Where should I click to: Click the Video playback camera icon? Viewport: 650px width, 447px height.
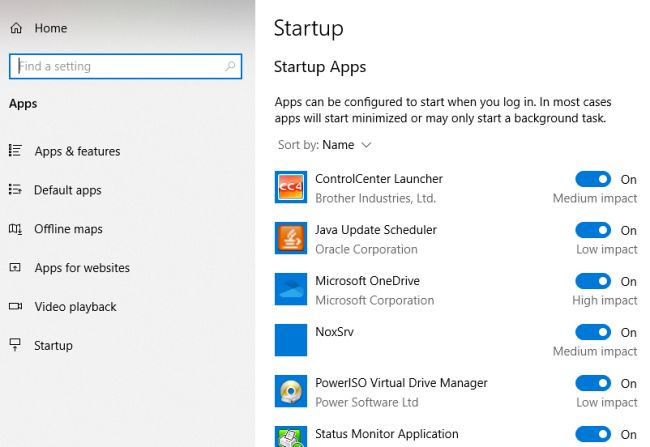15,306
